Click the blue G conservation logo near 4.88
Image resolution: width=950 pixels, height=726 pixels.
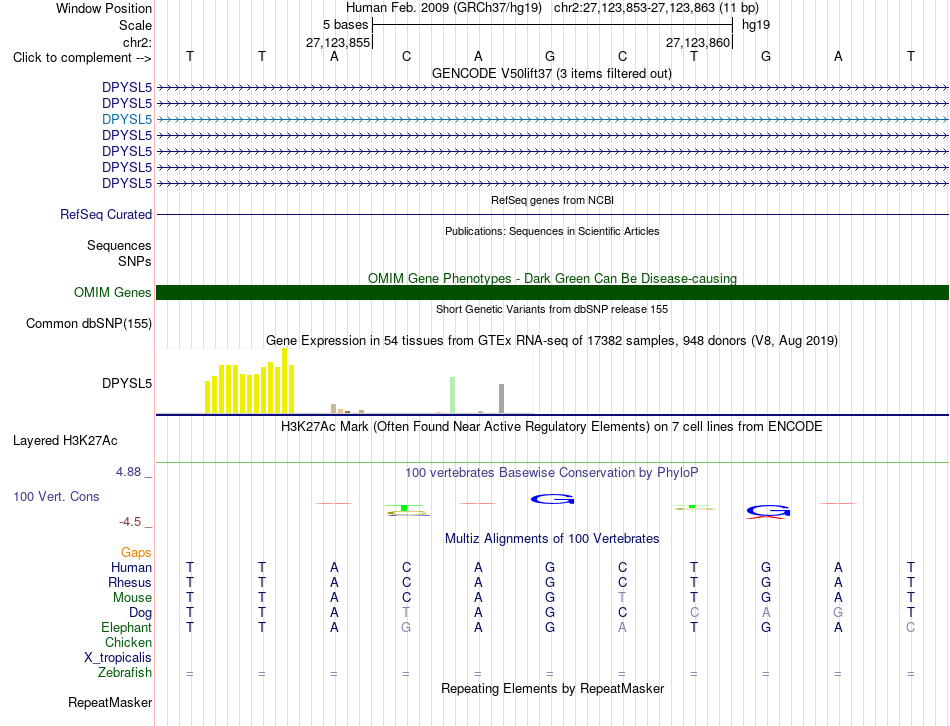[x=553, y=499]
